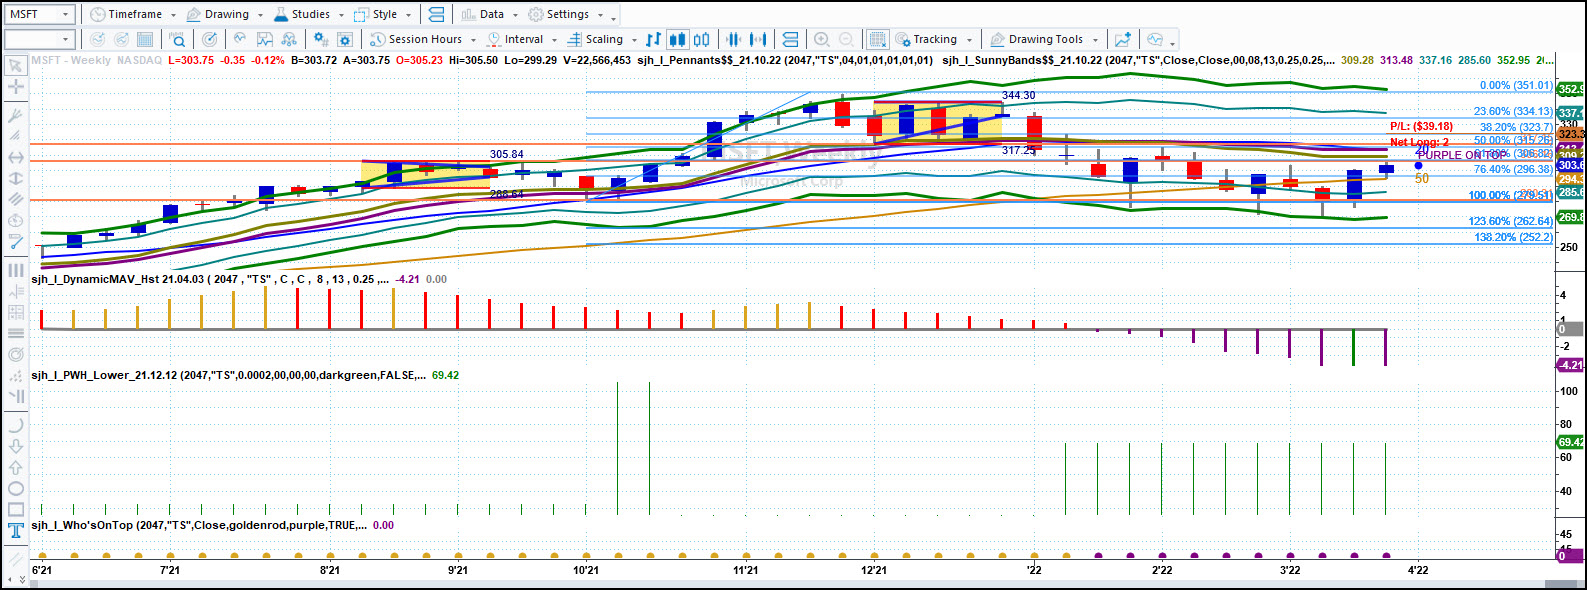Click the stacked panels icon beside zoom
The height and width of the screenshot is (590, 1587).
(x=791, y=39)
